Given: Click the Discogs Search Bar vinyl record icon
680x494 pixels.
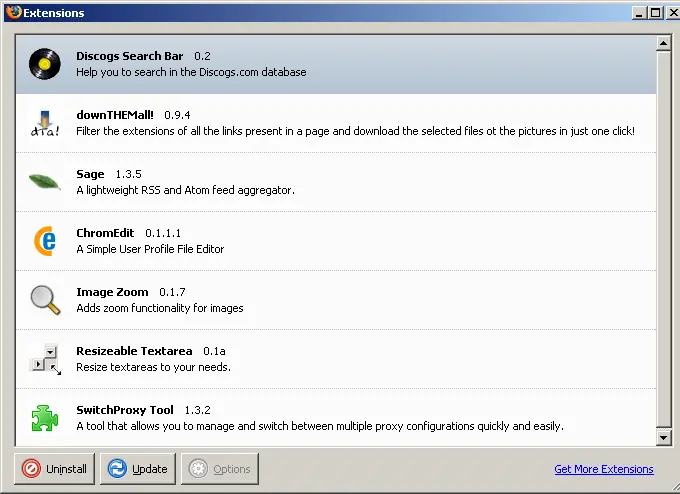Looking at the screenshot, I should point(45,64).
